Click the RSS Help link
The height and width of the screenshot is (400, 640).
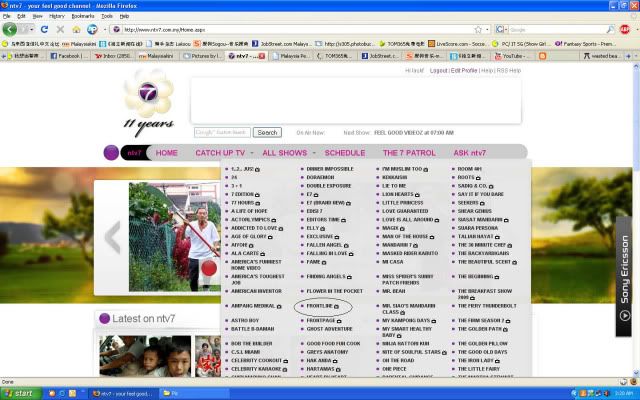coord(509,71)
